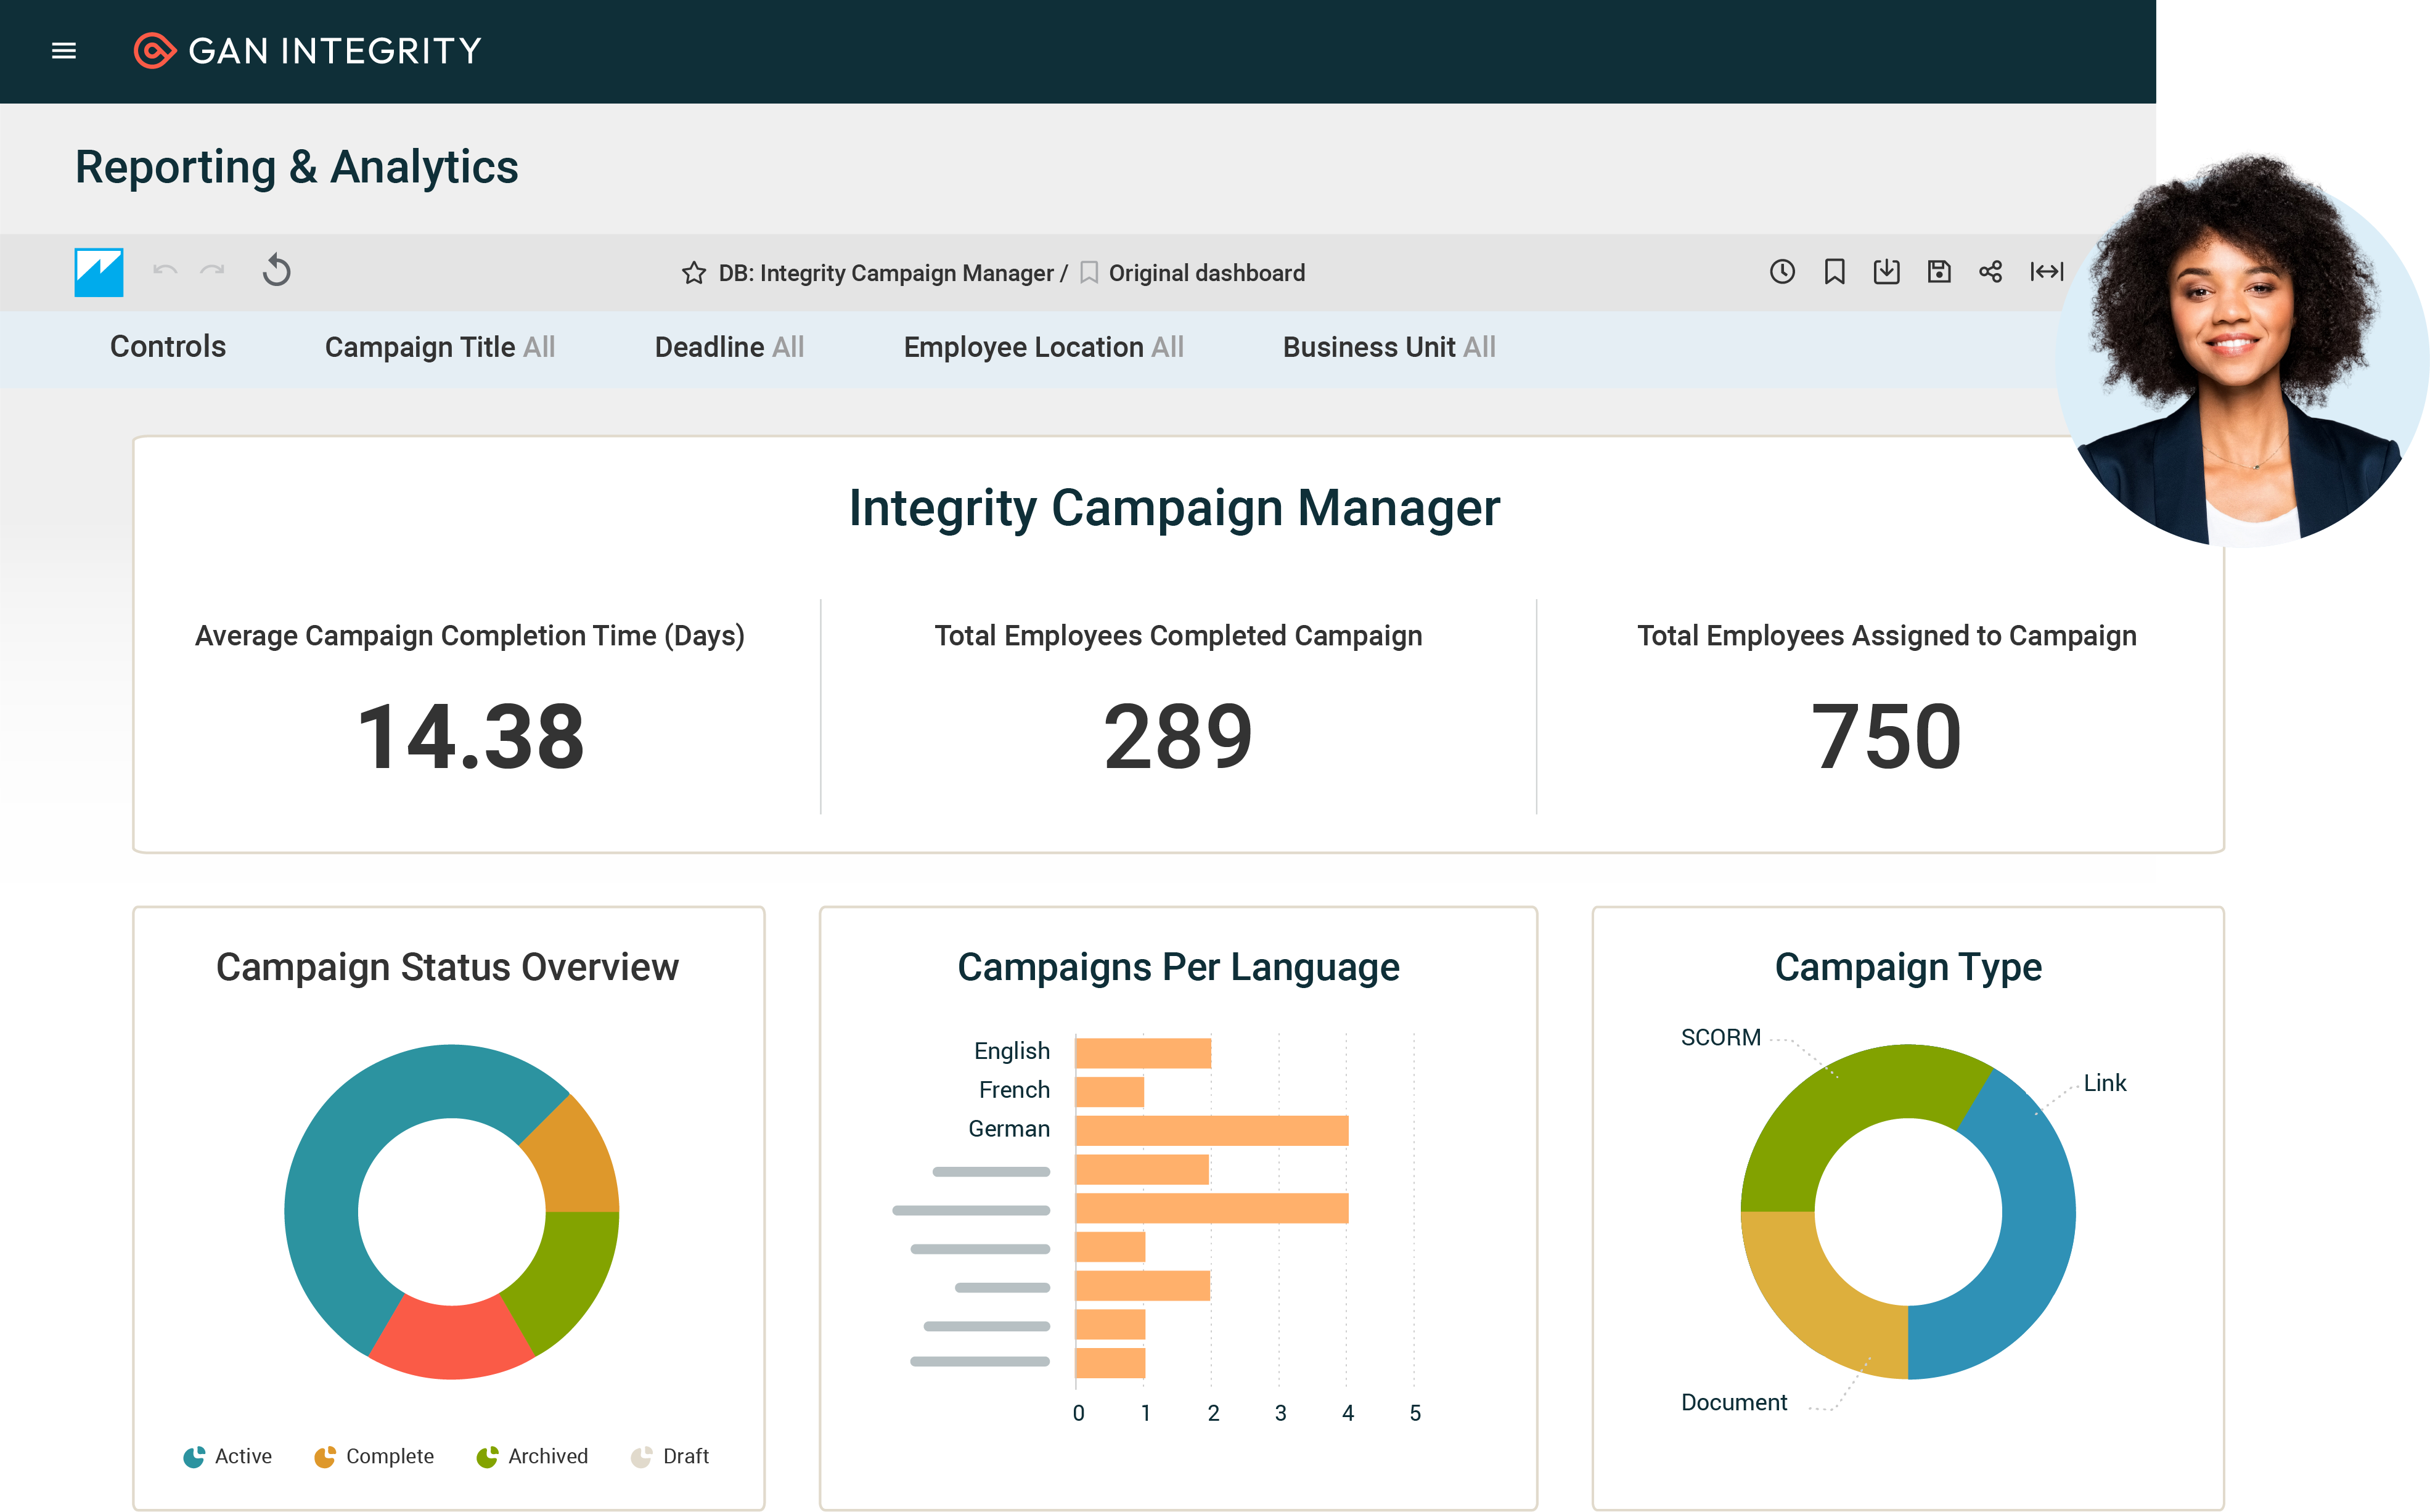Image resolution: width=2430 pixels, height=1512 pixels.
Task: Toggle Complete in the status legend
Action: pos(374,1456)
